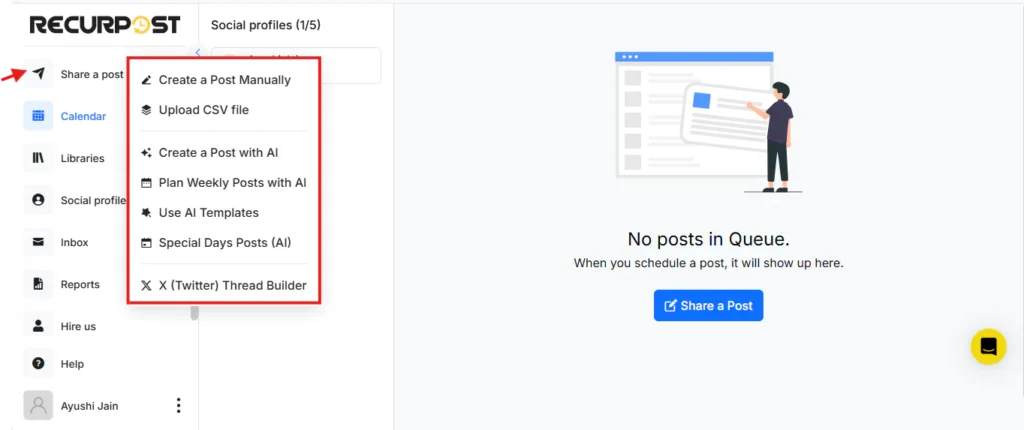Viewport: 1024px width, 430px height.
Task: Click the Hire us sidebar link
Action: [x=78, y=326]
